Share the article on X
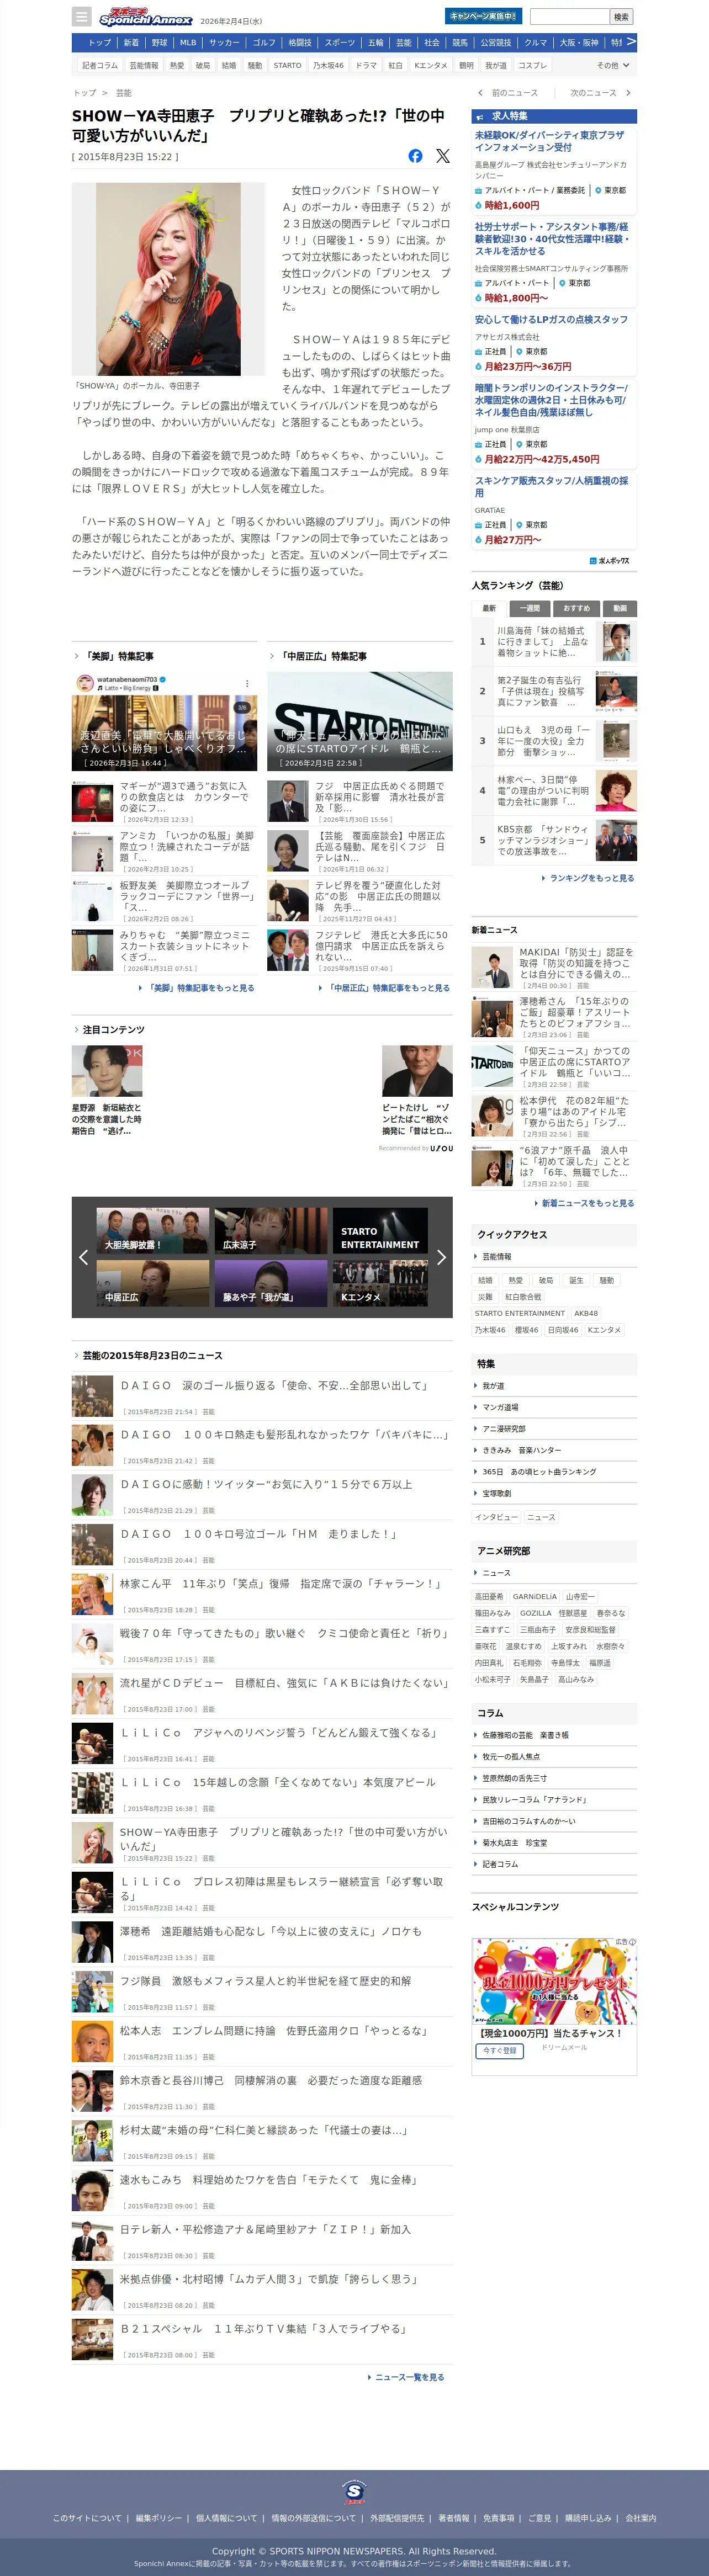Image resolution: width=709 pixels, height=2576 pixels. click(443, 156)
